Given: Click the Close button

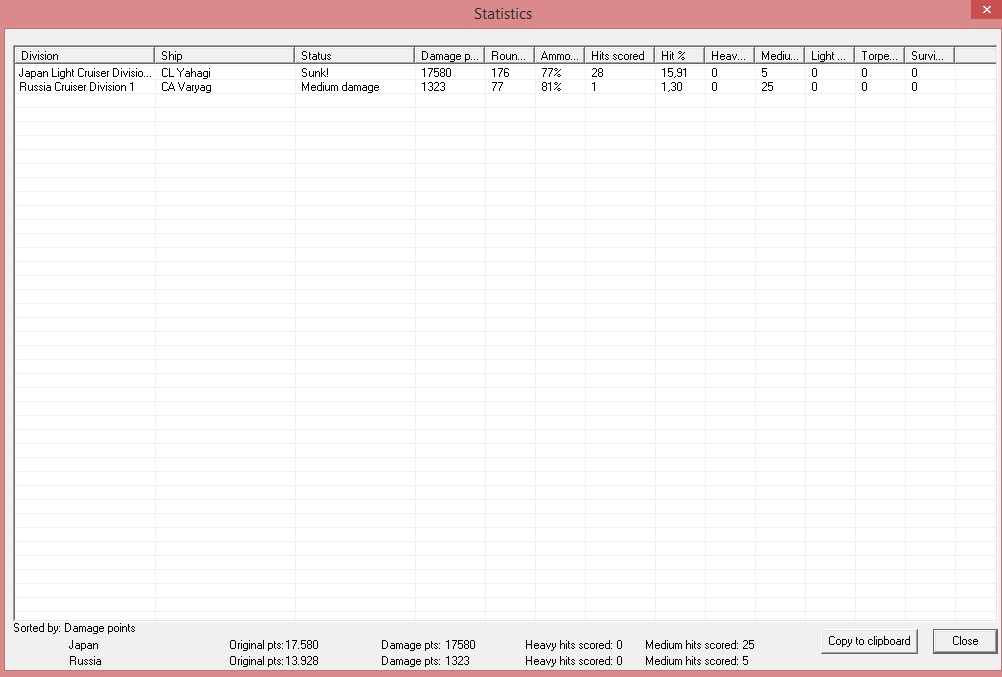Looking at the screenshot, I should pyautogui.click(x=965, y=641).
